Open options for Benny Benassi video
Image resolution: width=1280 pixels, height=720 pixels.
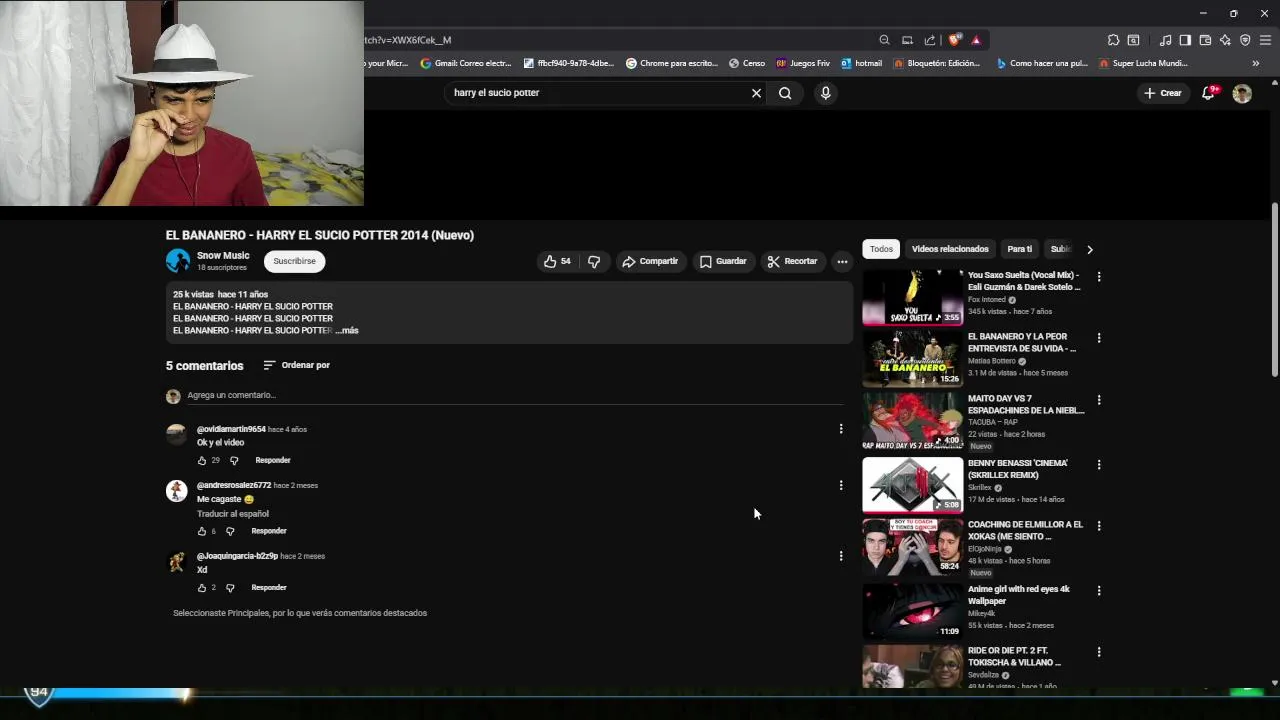point(1099,465)
